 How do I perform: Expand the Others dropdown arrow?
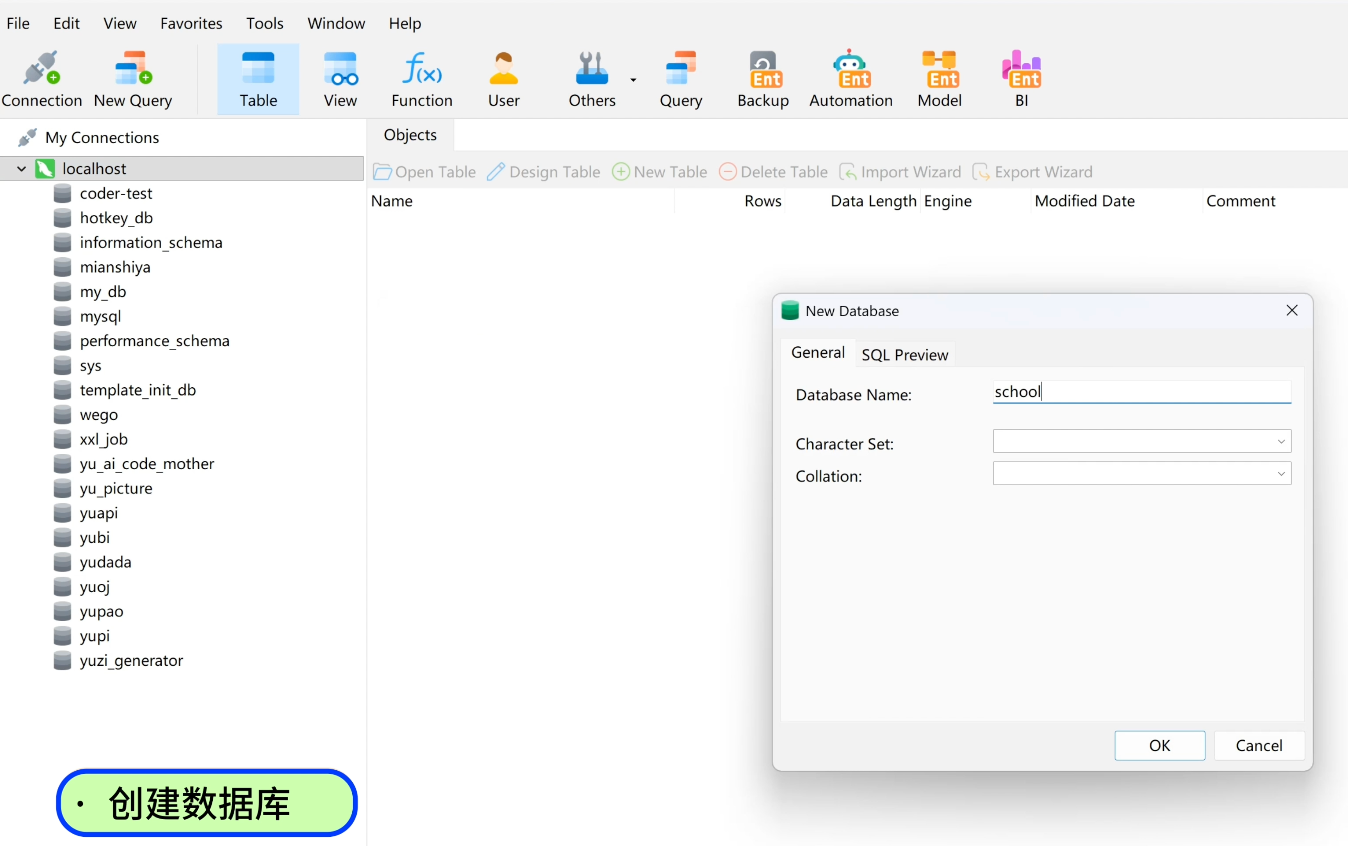tap(633, 80)
